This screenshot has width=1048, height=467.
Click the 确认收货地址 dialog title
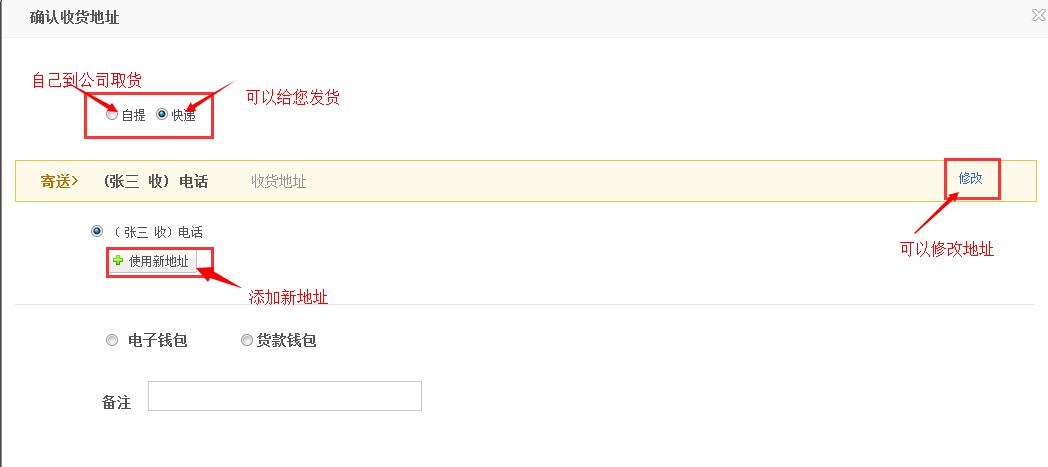pyautogui.click(x=74, y=18)
